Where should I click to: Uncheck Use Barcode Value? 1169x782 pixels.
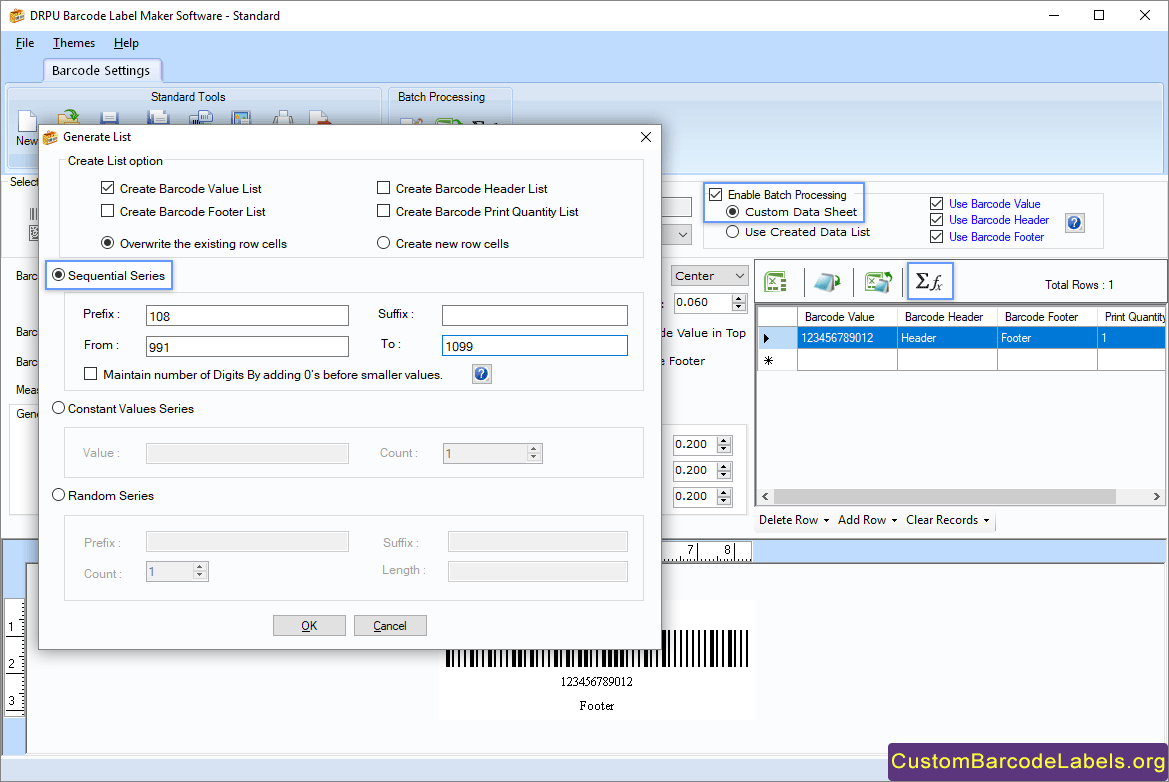pyautogui.click(x=936, y=204)
